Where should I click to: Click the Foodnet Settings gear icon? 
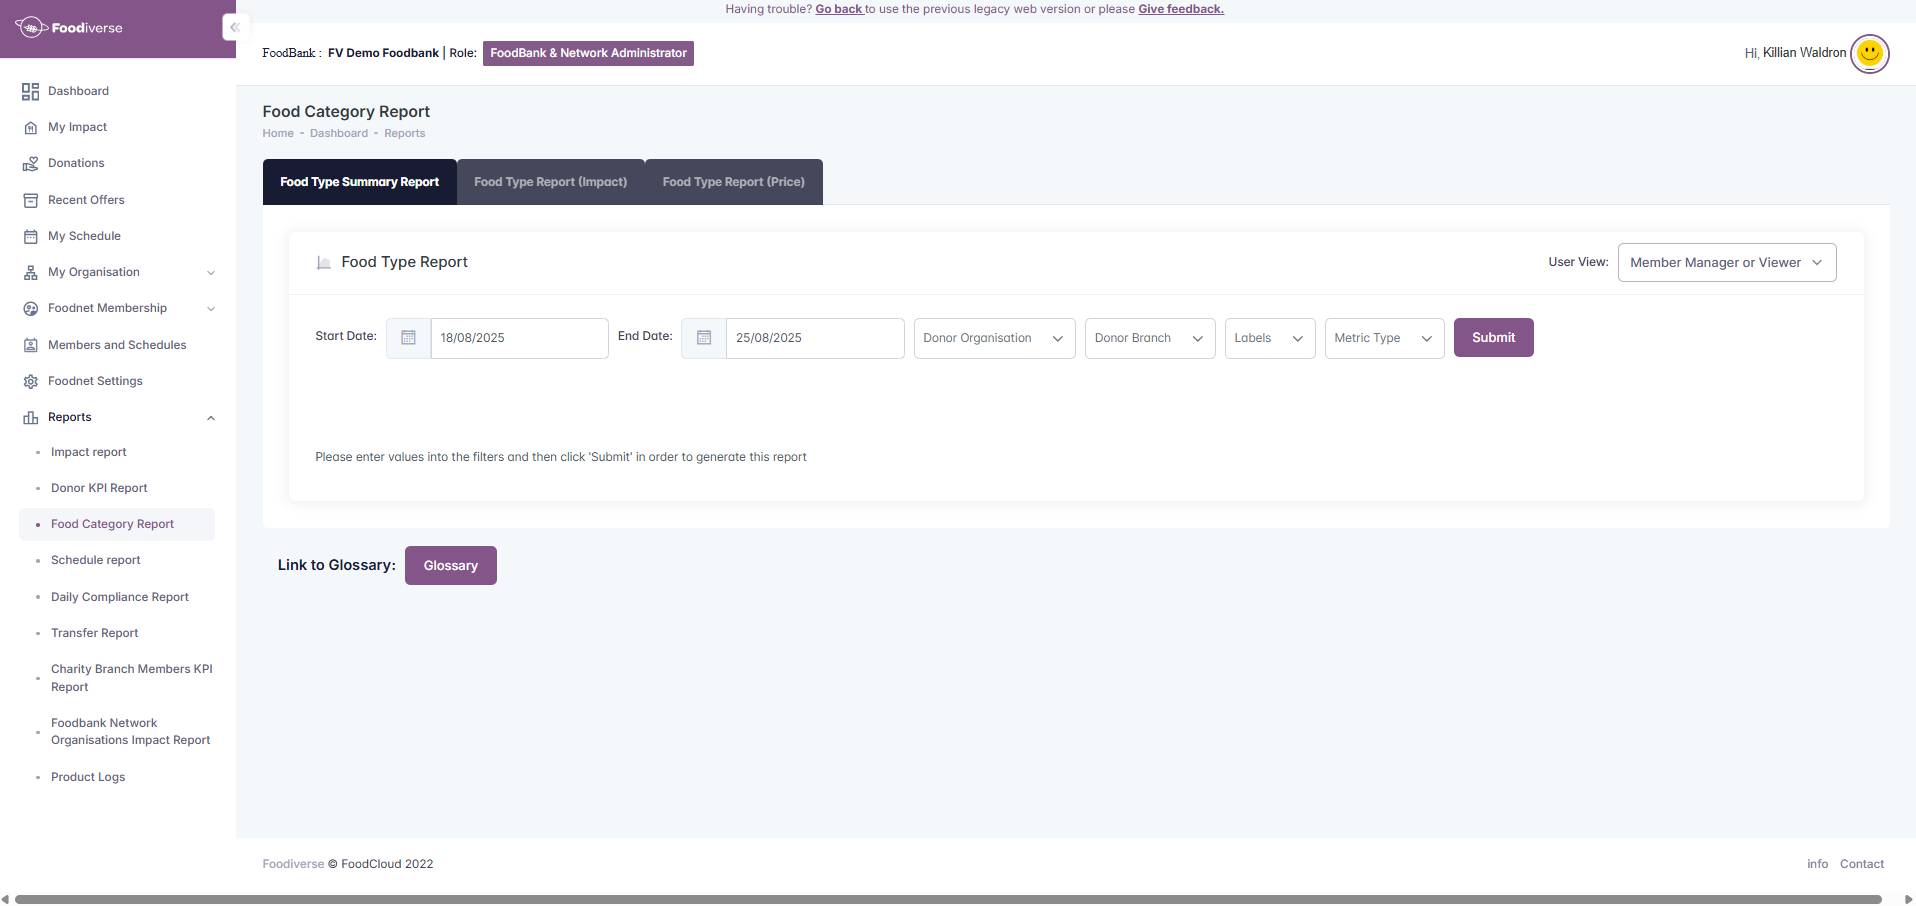(30, 382)
